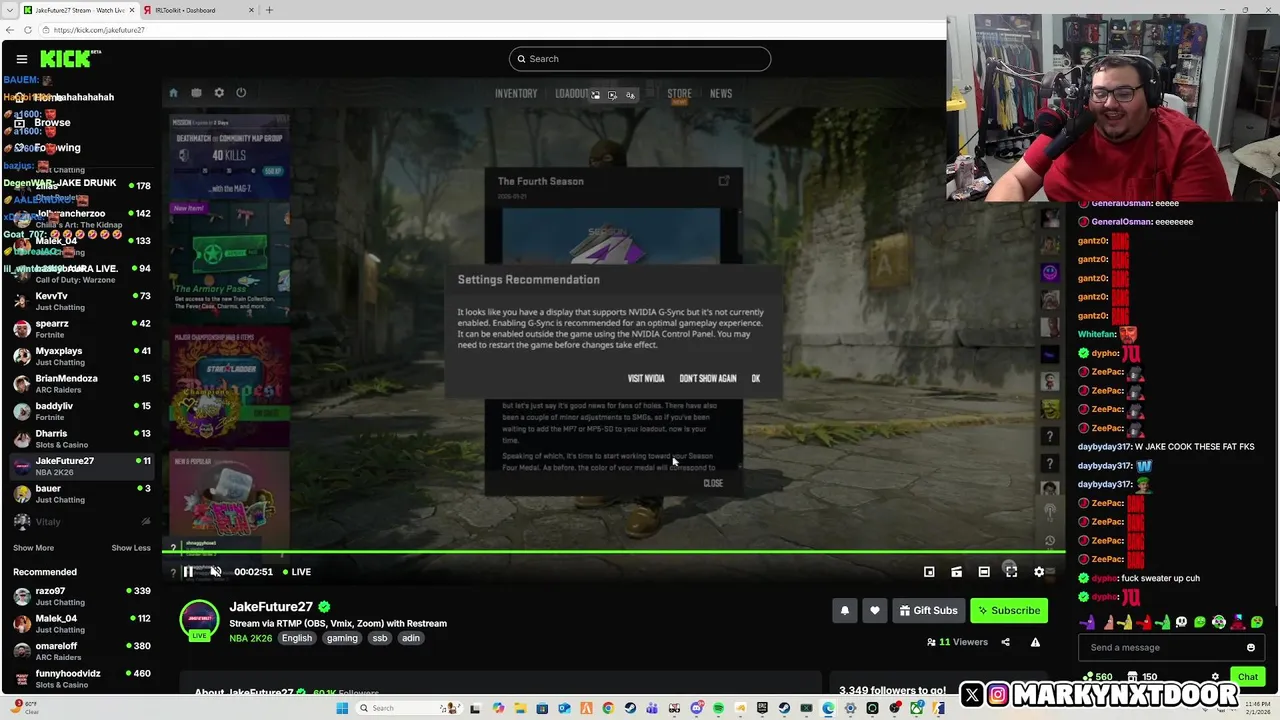Open emote picker in chat input
Screen dimensions: 1280x720
pyautogui.click(x=1250, y=647)
